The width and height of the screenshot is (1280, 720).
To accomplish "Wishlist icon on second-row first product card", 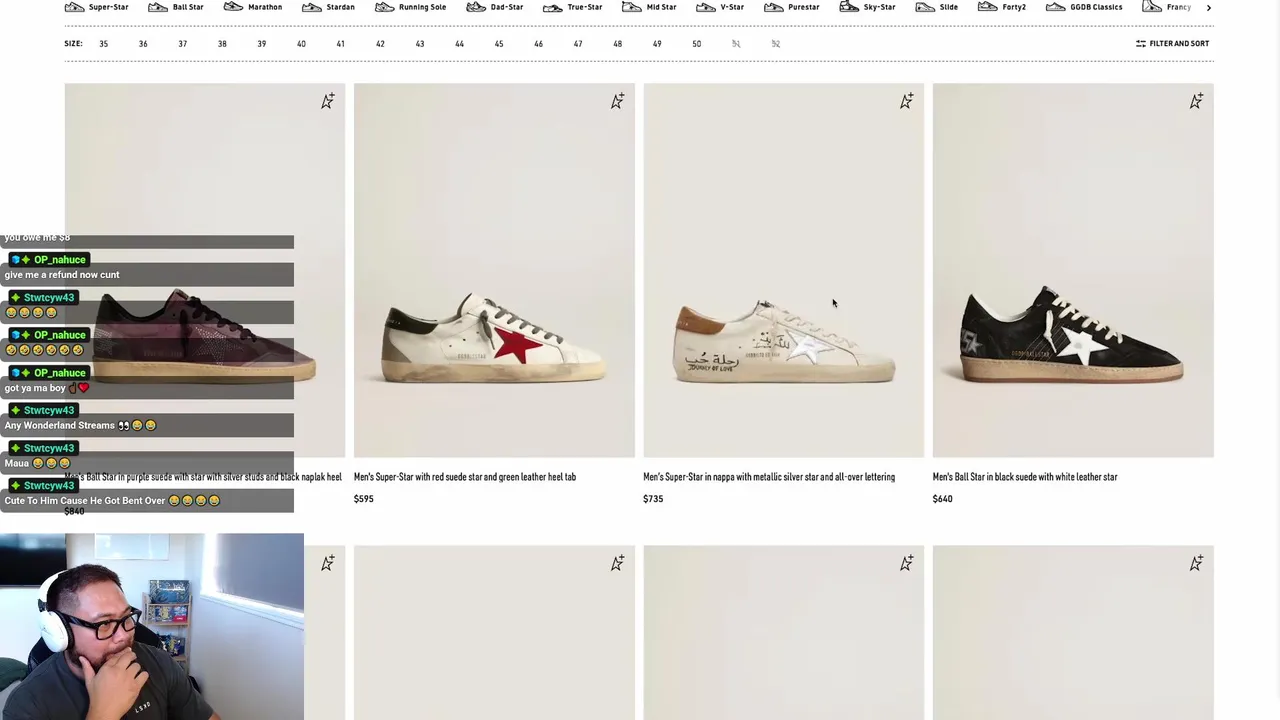I will (x=328, y=564).
